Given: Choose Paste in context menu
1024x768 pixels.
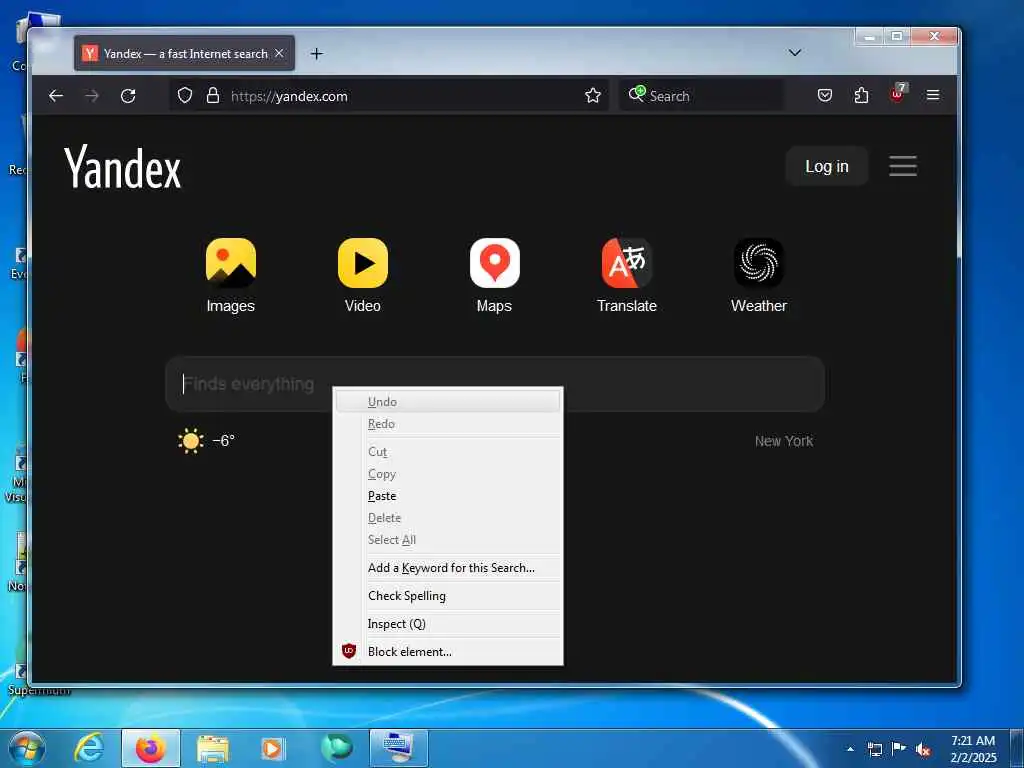Looking at the screenshot, I should (448, 496).
